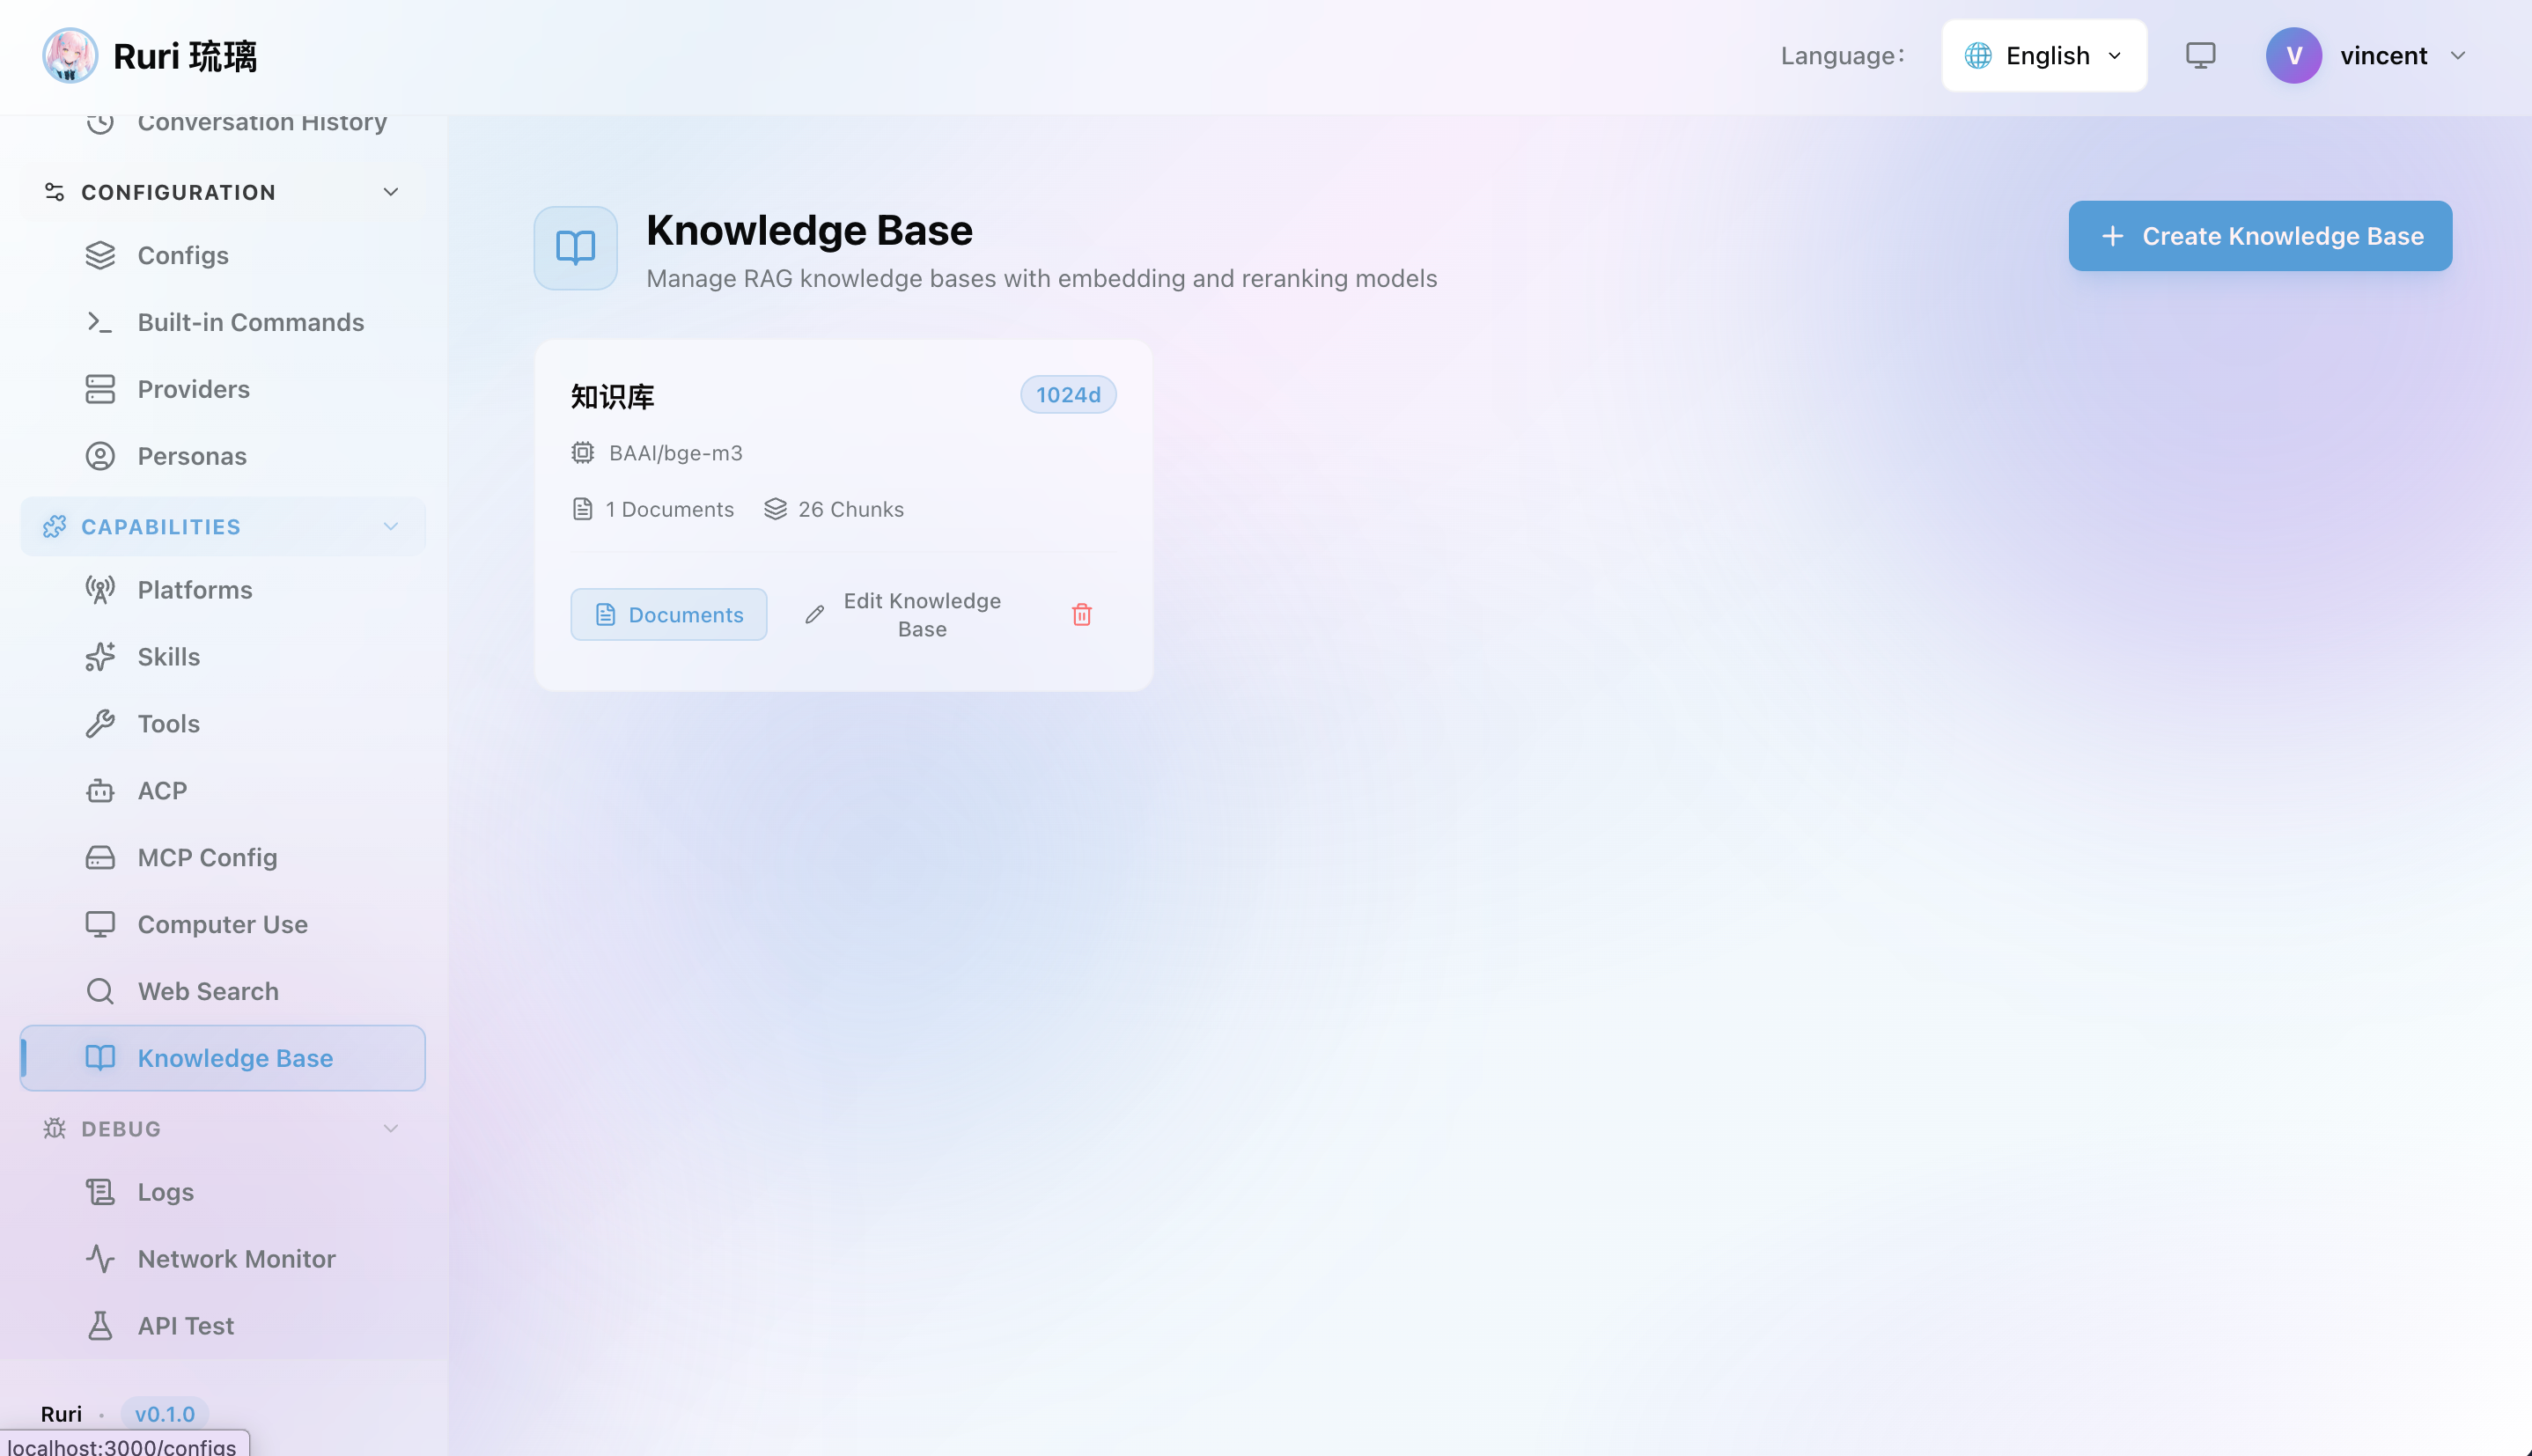Click the ACP robot icon

(100, 791)
